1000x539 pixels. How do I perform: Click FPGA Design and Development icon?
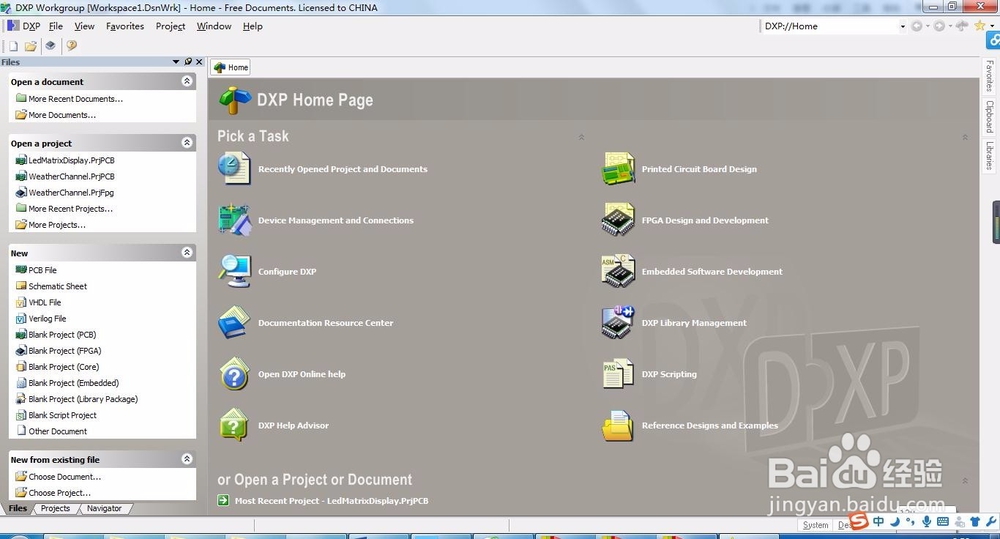pyautogui.click(x=618, y=220)
